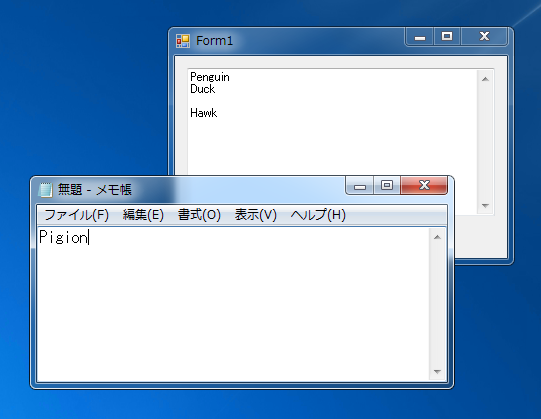
Task: Open the ファイル(F) menu in Notepad
Action: (76, 215)
